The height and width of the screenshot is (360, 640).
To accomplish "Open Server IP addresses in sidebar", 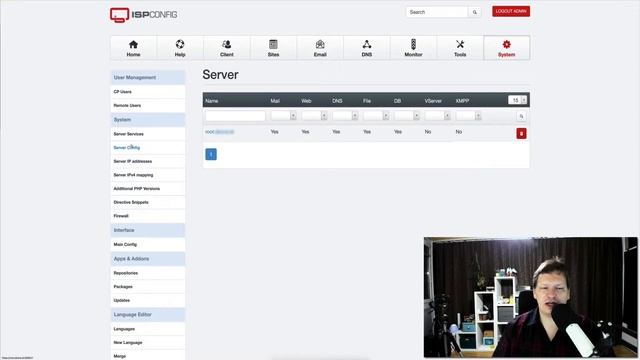I will [x=148, y=161].
